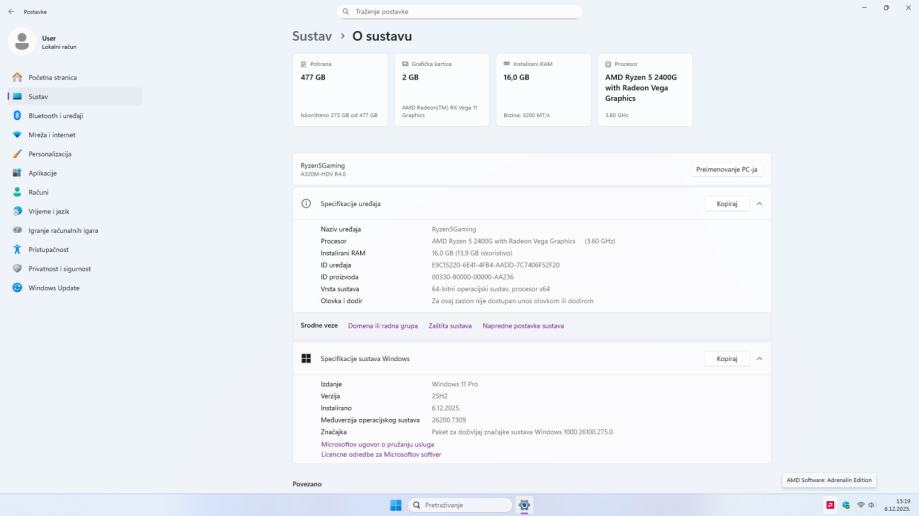Click the Vrsta sustava 64-bitni operacijski sustav value

tap(491, 288)
